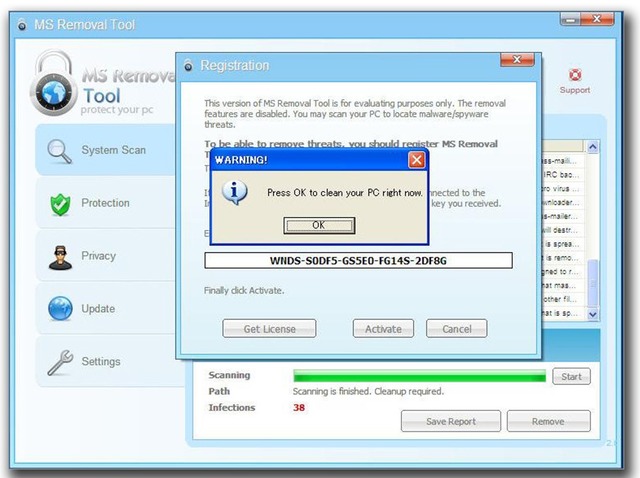
Task: Click the title bar lock icon
Action: point(22,24)
